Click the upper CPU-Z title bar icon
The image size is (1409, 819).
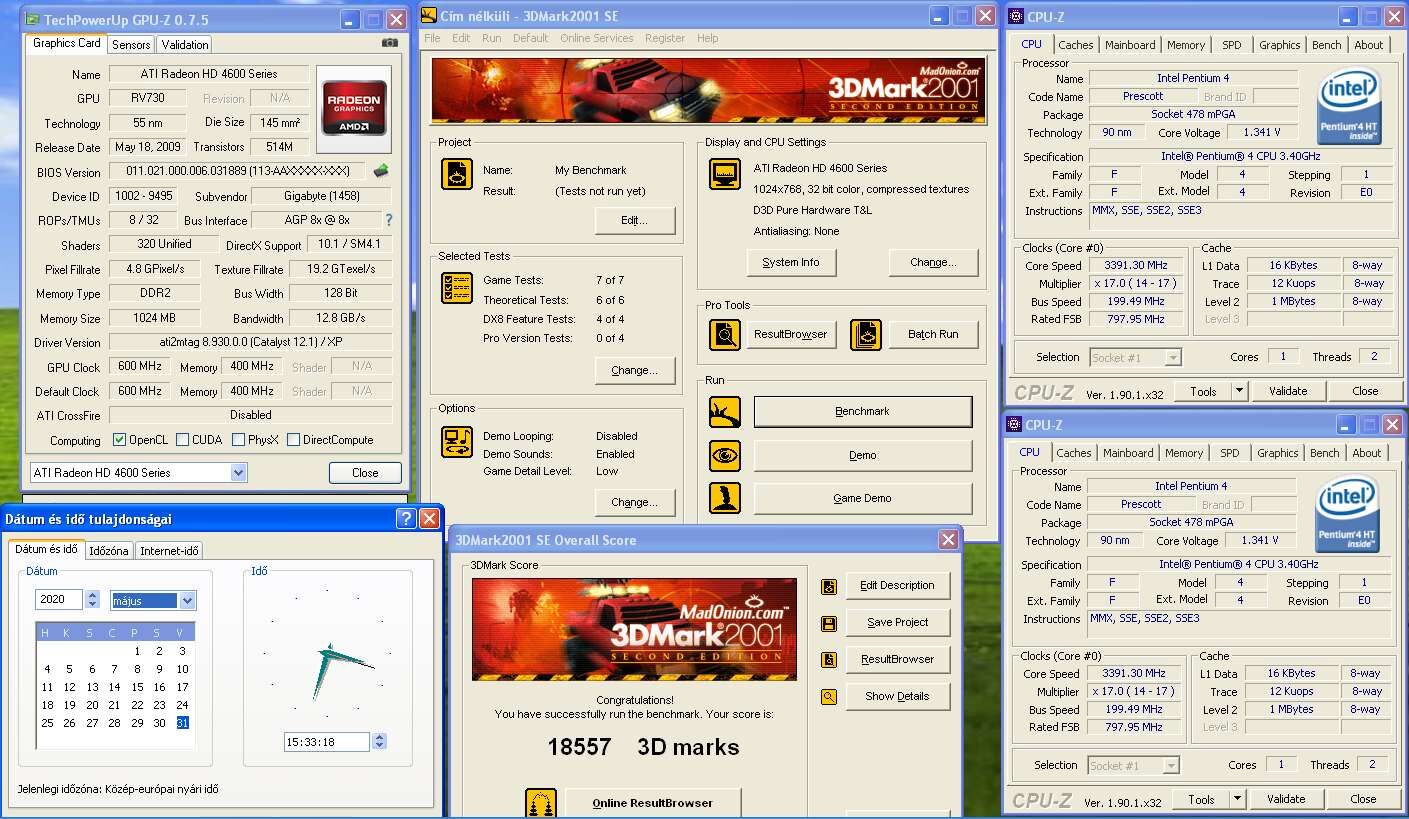coord(1015,15)
